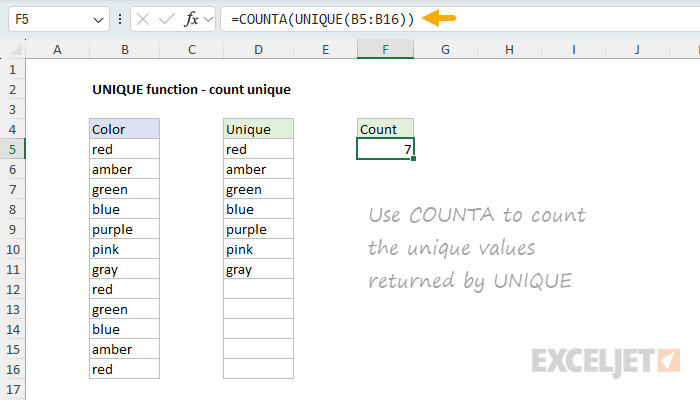Select column J header

click(637, 49)
